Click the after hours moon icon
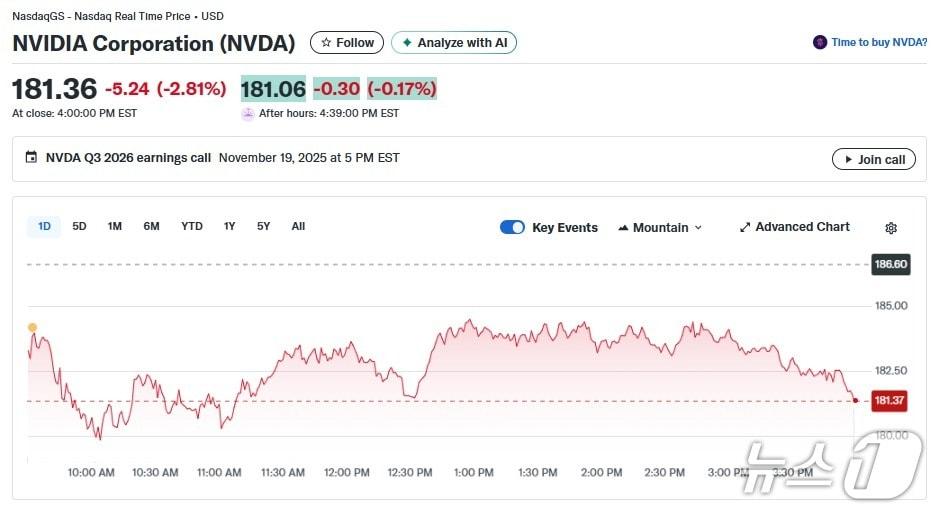 [x=248, y=114]
